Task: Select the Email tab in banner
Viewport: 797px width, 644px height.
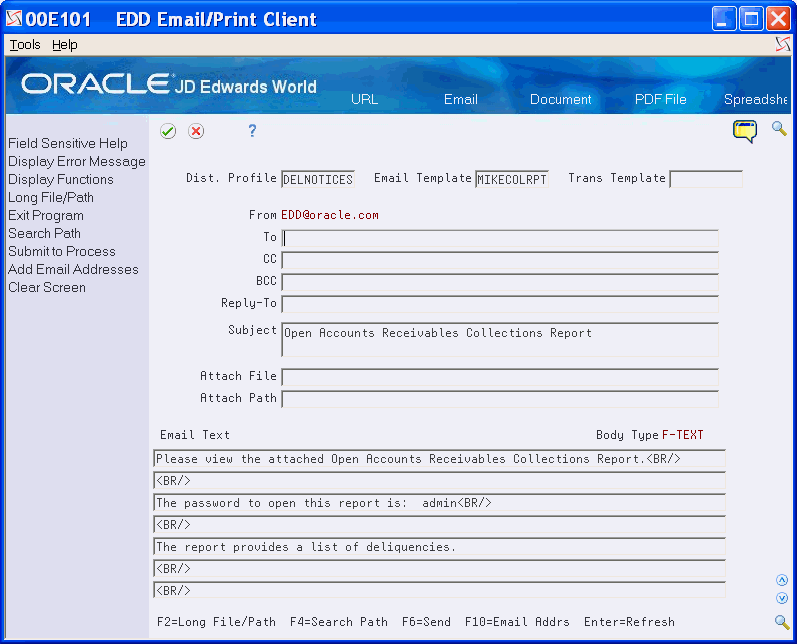Action: 461,99
